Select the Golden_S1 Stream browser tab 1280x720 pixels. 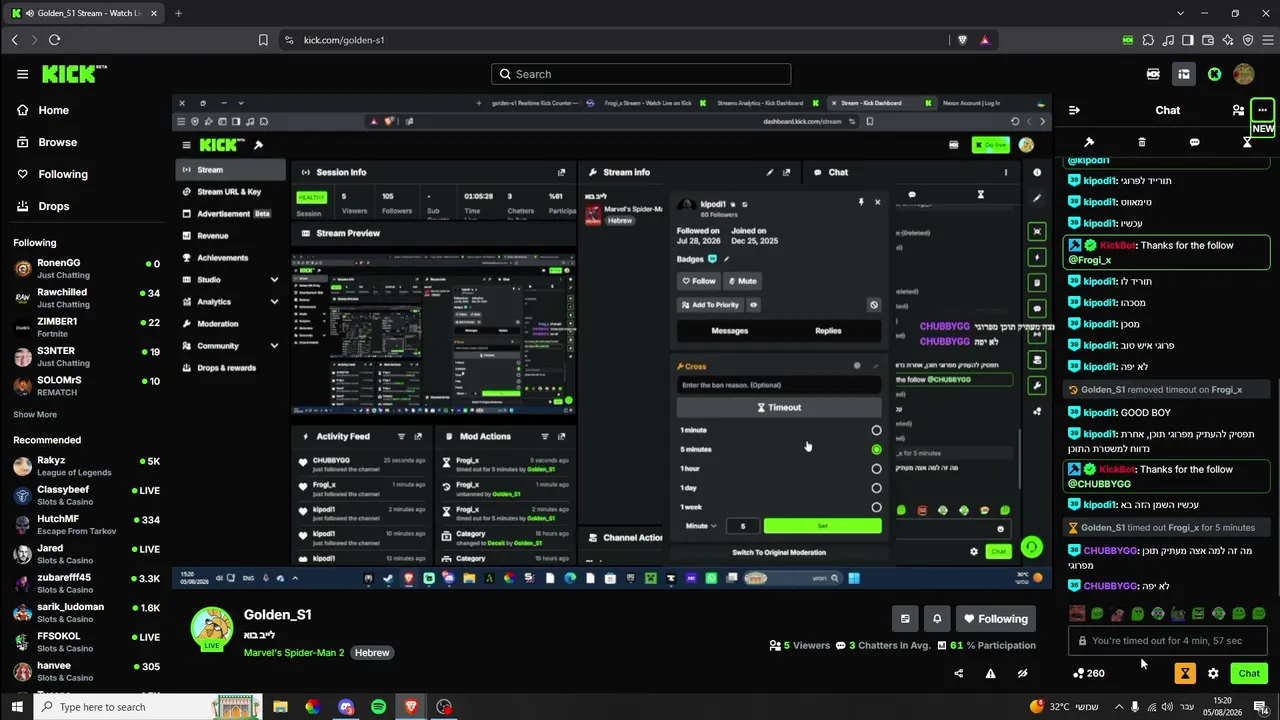pyautogui.click(x=82, y=13)
